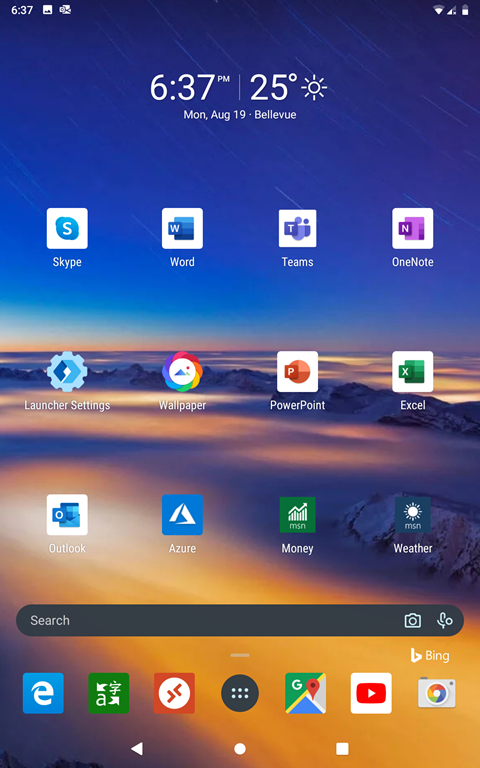480x768 pixels.
Task: Tap the Search input field
Action: (240, 621)
